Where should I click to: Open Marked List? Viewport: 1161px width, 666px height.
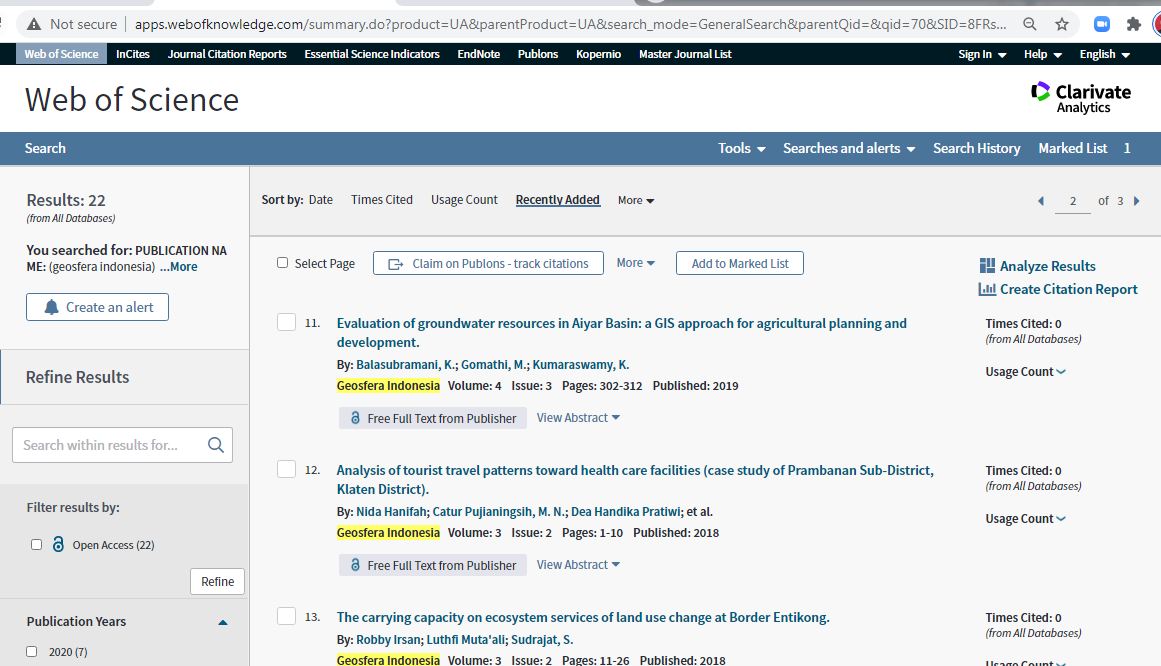[x=1072, y=148]
